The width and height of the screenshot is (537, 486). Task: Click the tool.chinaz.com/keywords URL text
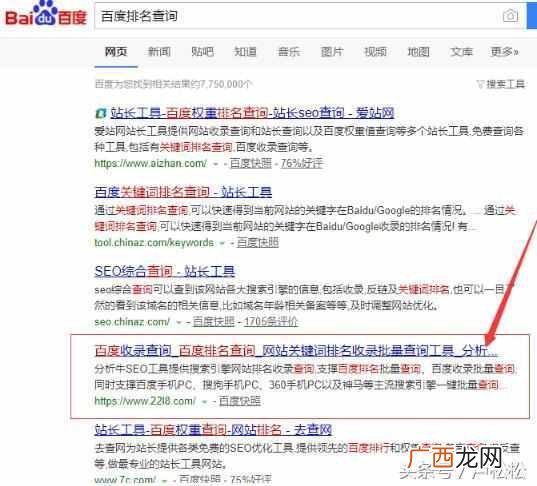[154, 242]
